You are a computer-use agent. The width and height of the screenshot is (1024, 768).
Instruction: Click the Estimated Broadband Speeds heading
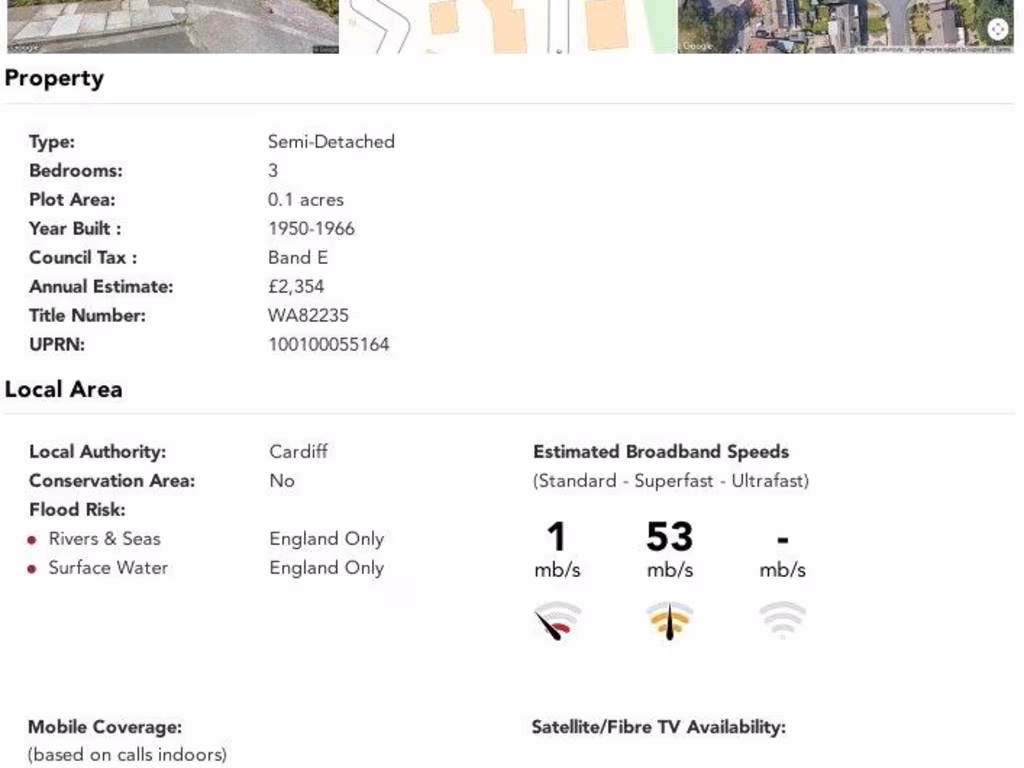[x=661, y=452]
